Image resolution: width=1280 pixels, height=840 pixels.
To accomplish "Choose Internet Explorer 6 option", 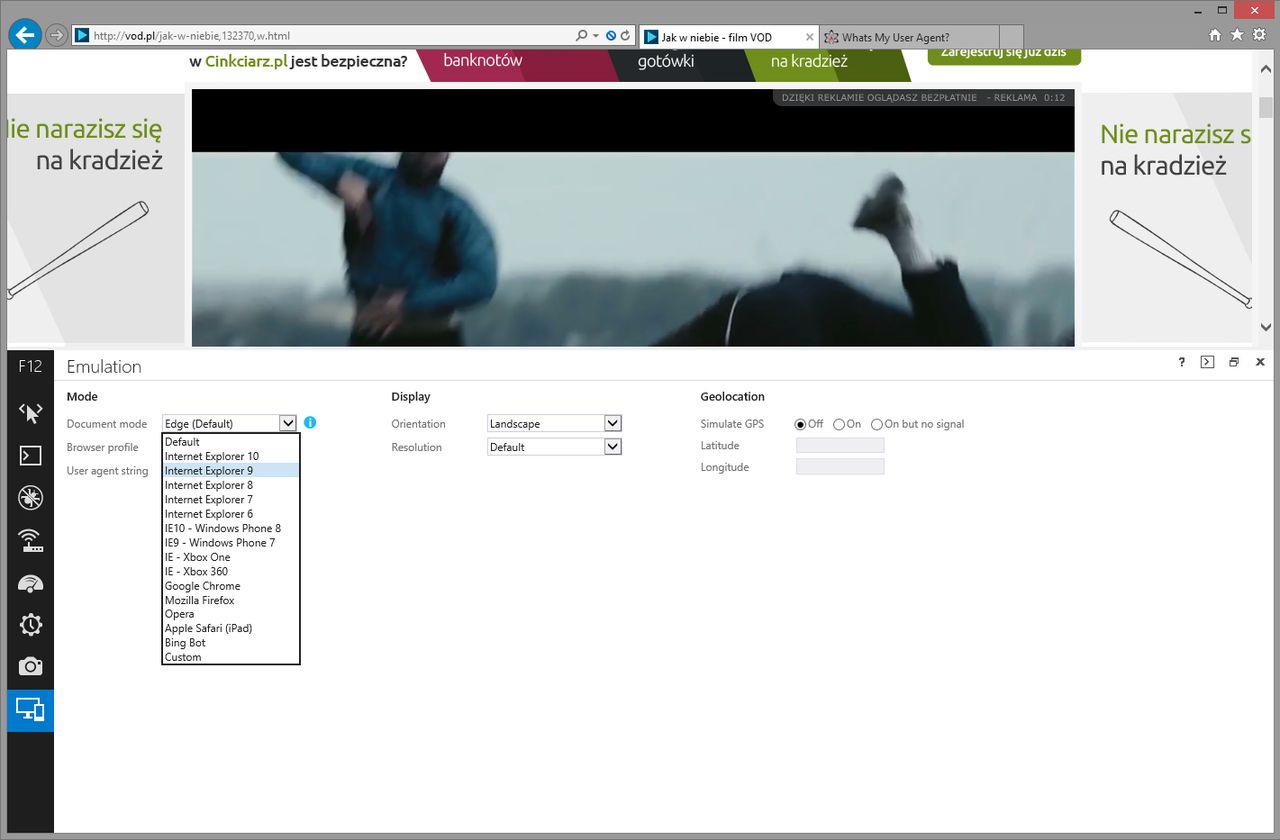I will click(x=231, y=514).
